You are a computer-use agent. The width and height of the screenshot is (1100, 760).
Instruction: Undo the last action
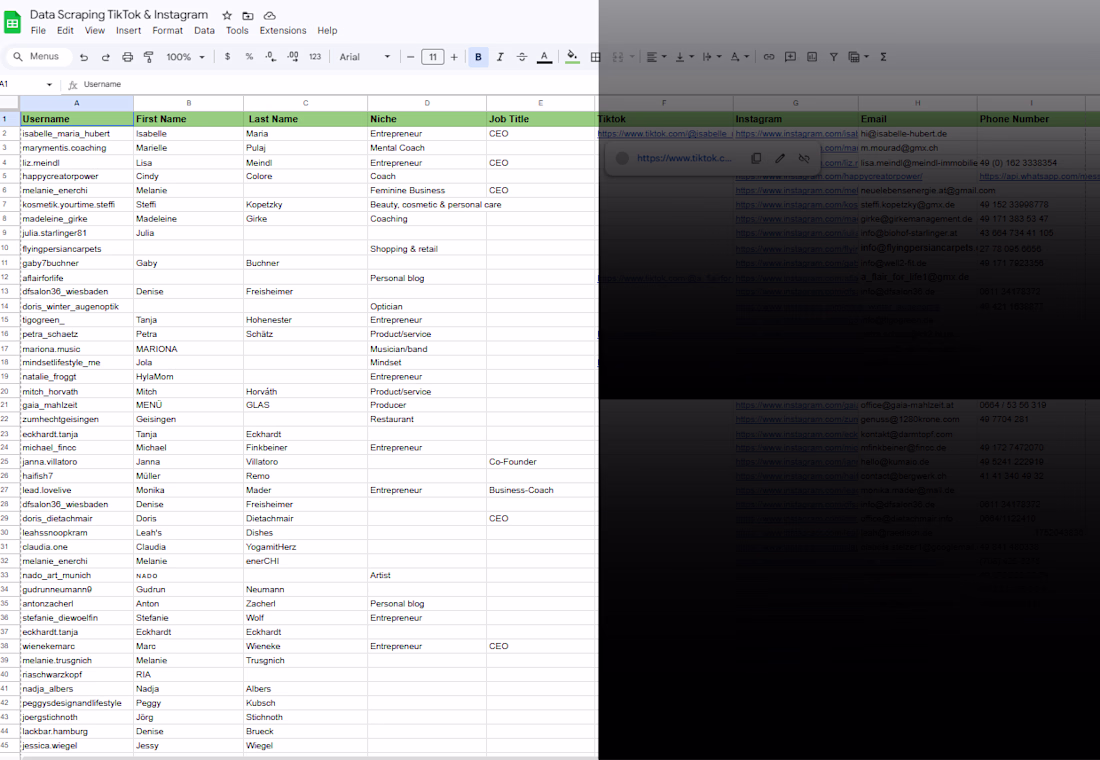83,57
